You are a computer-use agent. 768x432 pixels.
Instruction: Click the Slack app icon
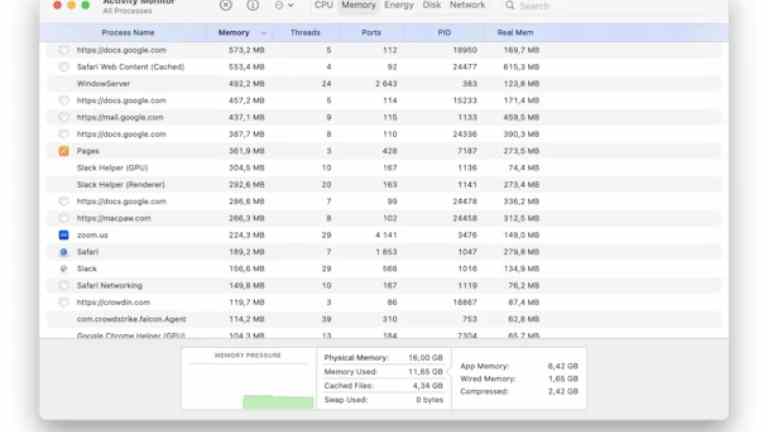[64, 268]
